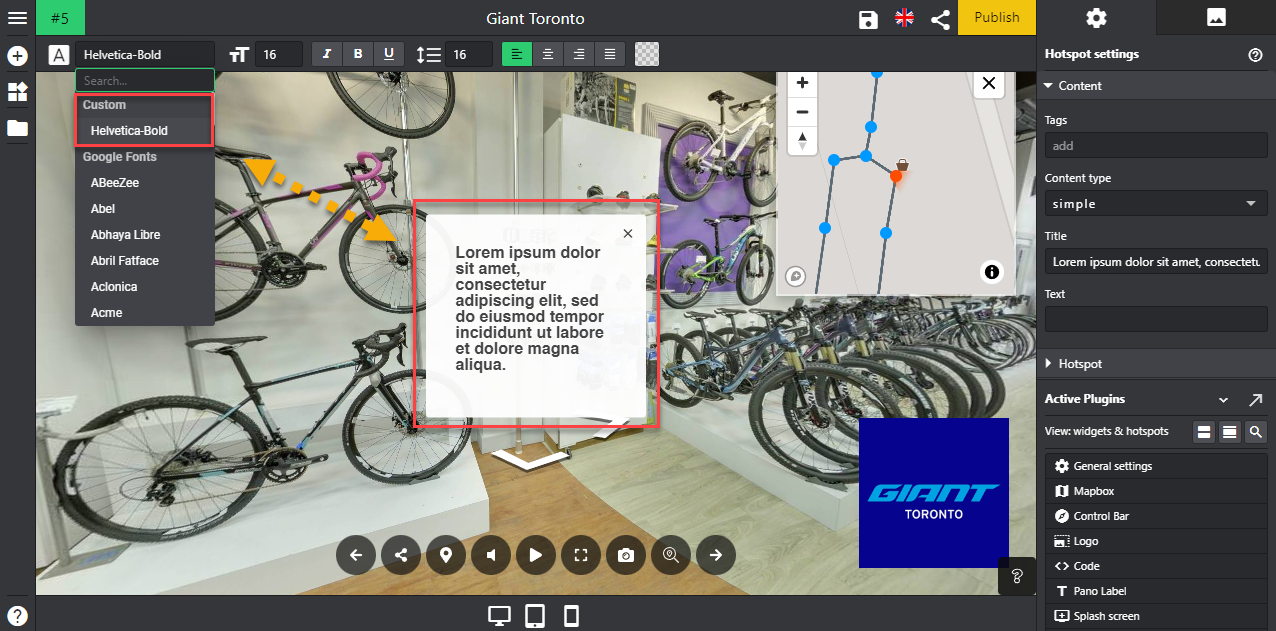Close the Lorem ipsum hotspot popup
Screen dimensions: 1276x631
[x=628, y=233]
